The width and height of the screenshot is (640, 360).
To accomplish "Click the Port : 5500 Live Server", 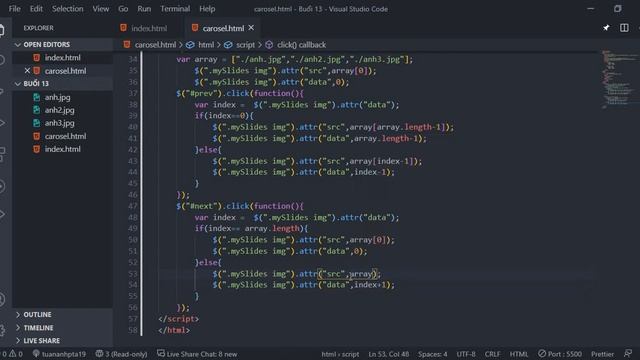I will (560, 354).
